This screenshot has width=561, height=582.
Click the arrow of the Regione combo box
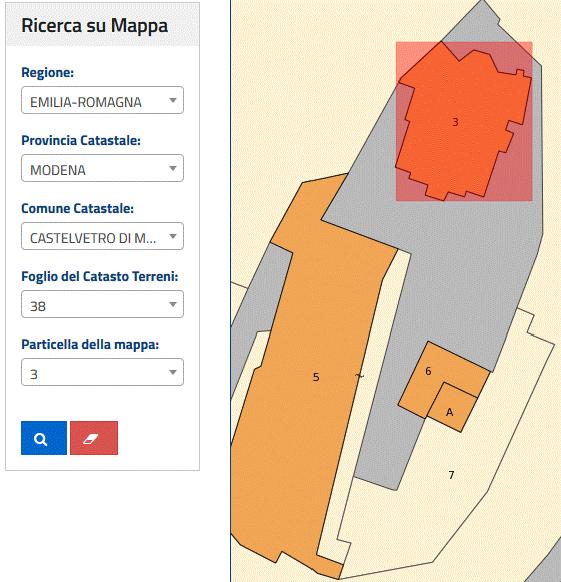173,100
